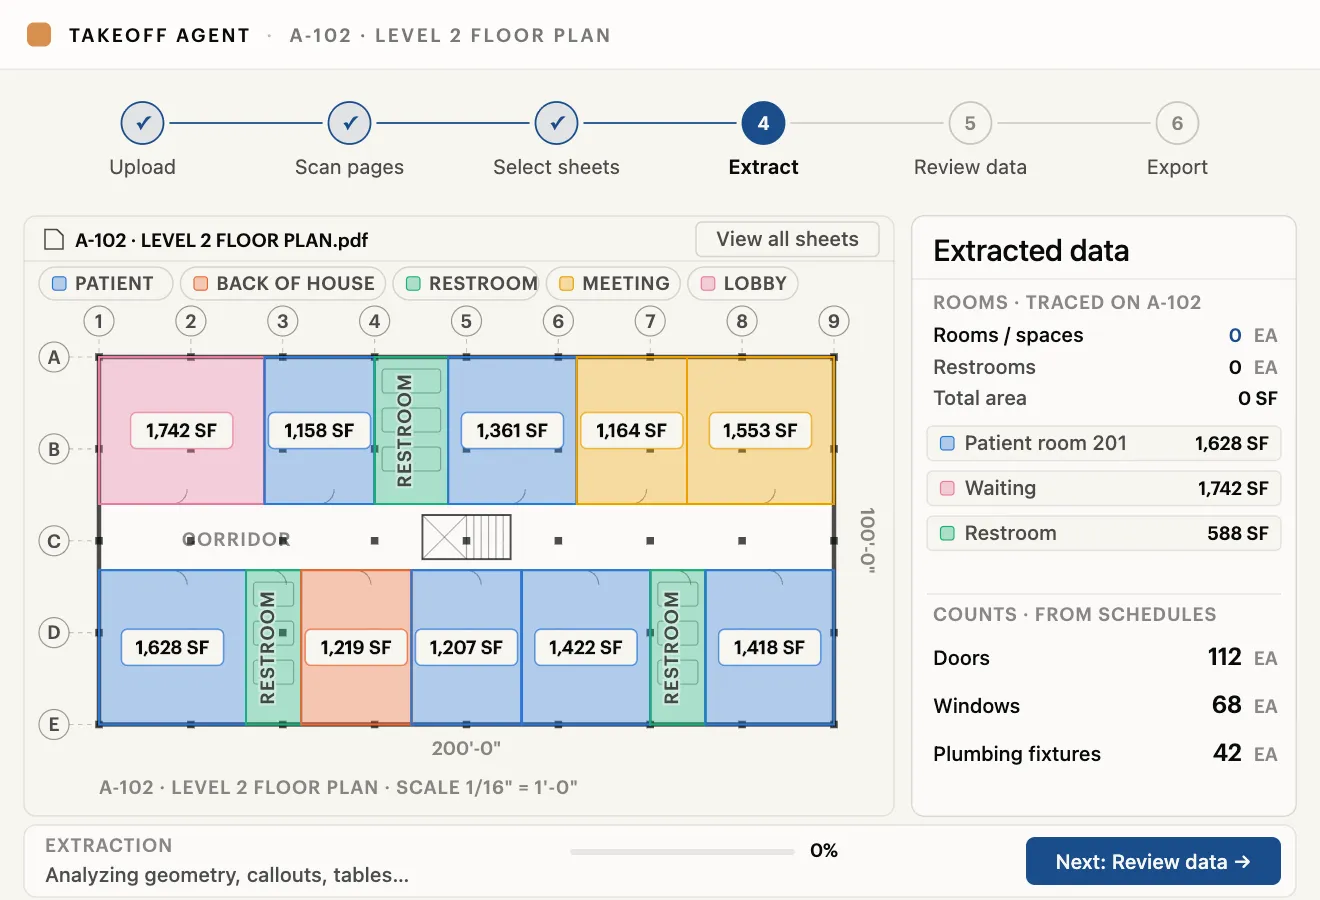Toggle the PATIENT legend filter
Viewport: 1320px width, 900px height.
click(106, 283)
